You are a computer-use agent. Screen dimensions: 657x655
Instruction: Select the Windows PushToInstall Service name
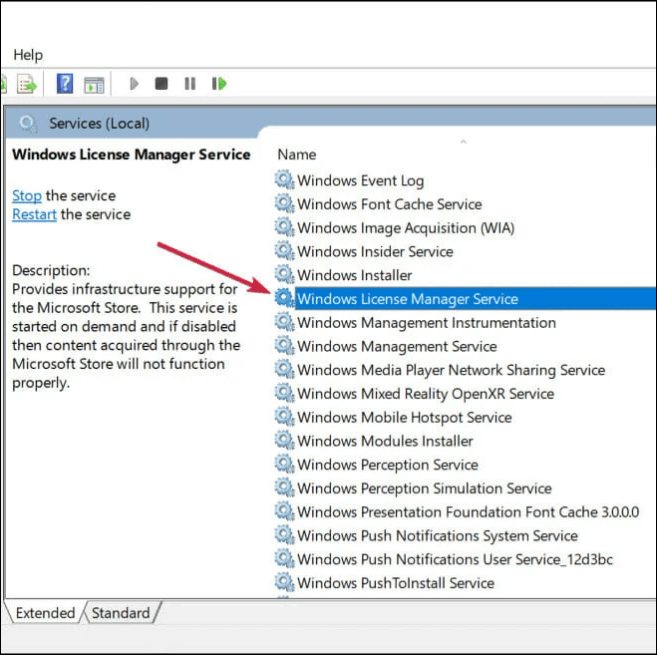[396, 583]
